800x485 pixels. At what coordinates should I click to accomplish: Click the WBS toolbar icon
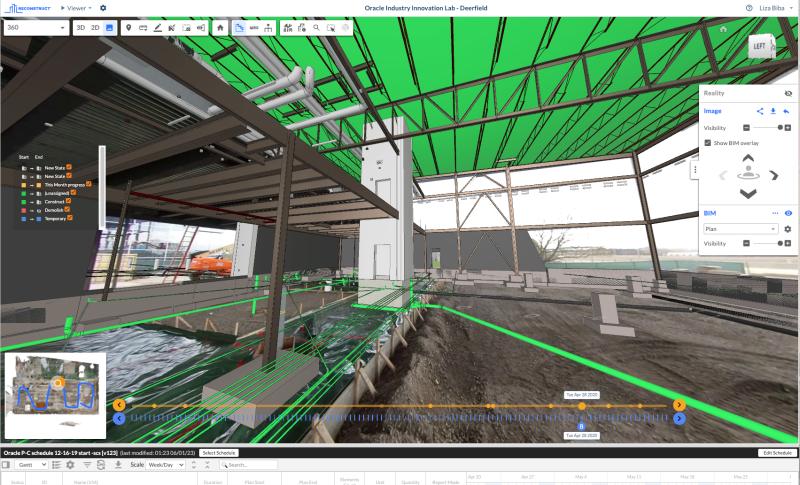(x=254, y=28)
